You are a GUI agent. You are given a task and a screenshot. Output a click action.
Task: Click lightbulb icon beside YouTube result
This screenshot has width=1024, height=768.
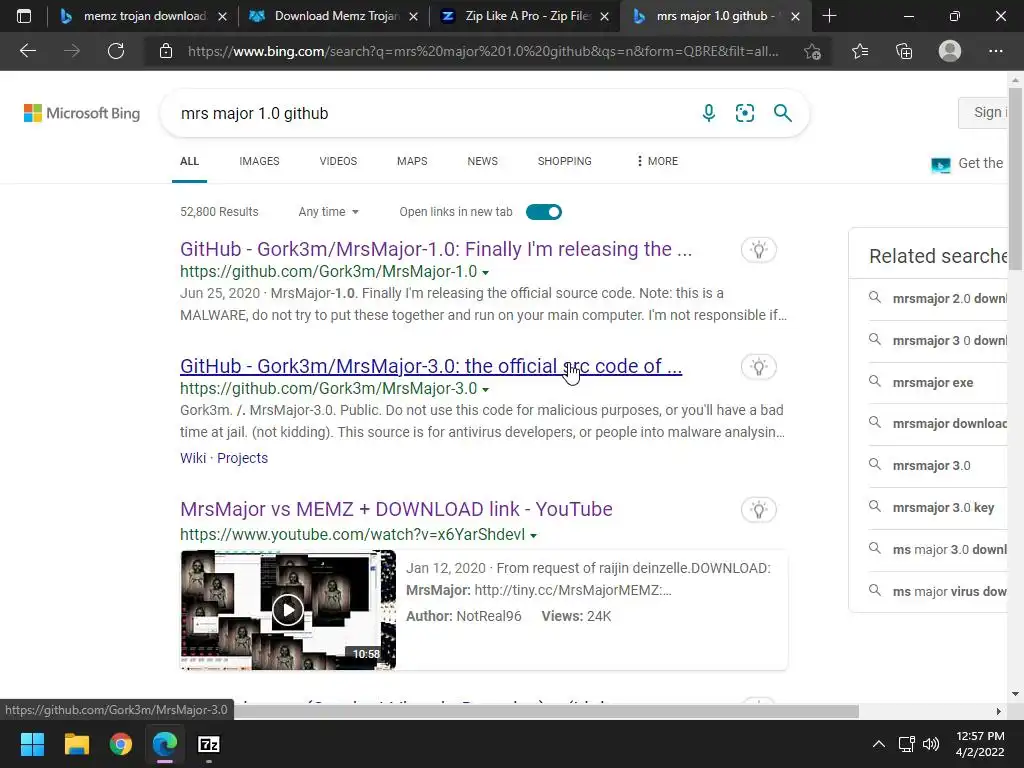(758, 509)
